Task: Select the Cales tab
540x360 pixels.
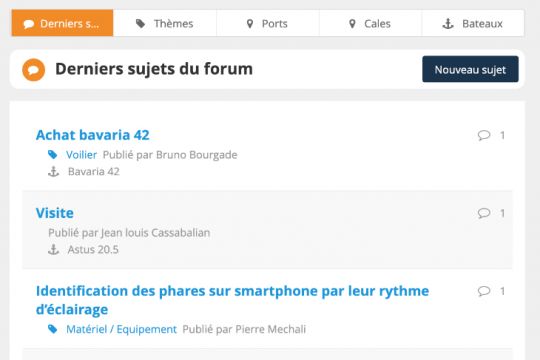Action: tap(370, 23)
